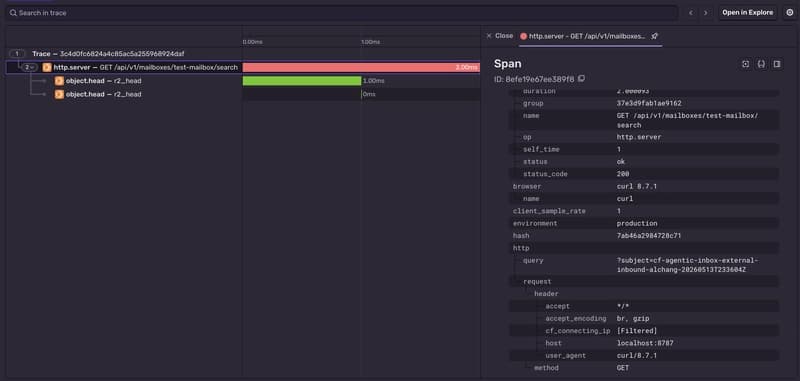Select the second object.head r2_head span
The image size is (800, 381).
(104, 94)
